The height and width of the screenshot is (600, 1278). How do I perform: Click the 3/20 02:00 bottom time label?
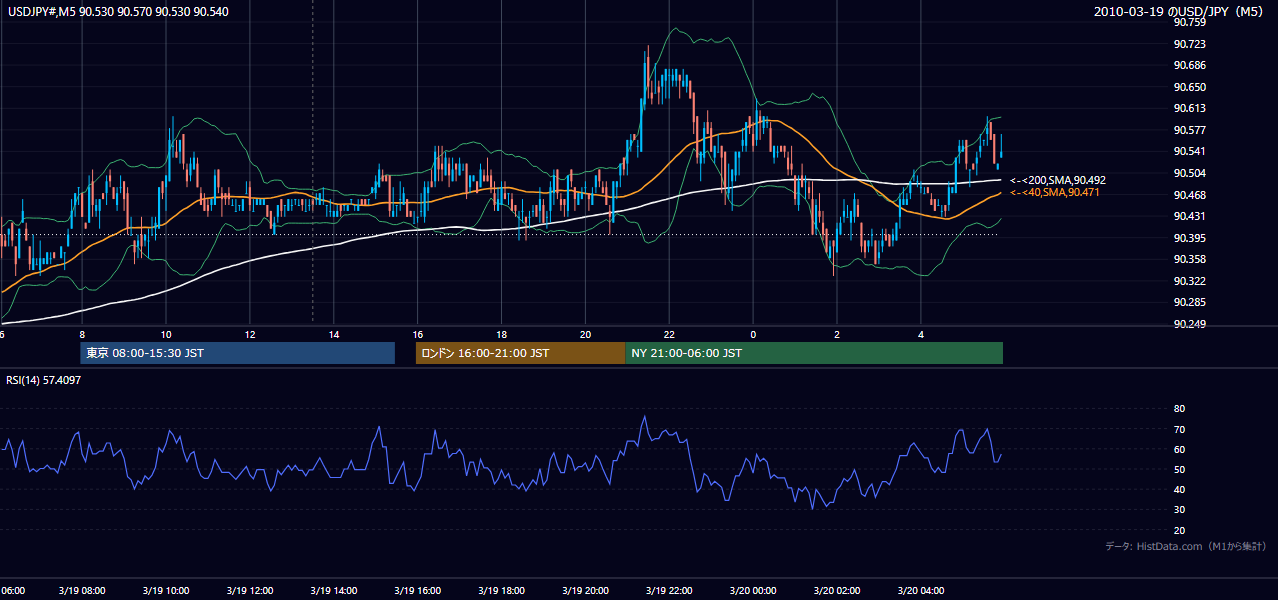click(x=837, y=590)
